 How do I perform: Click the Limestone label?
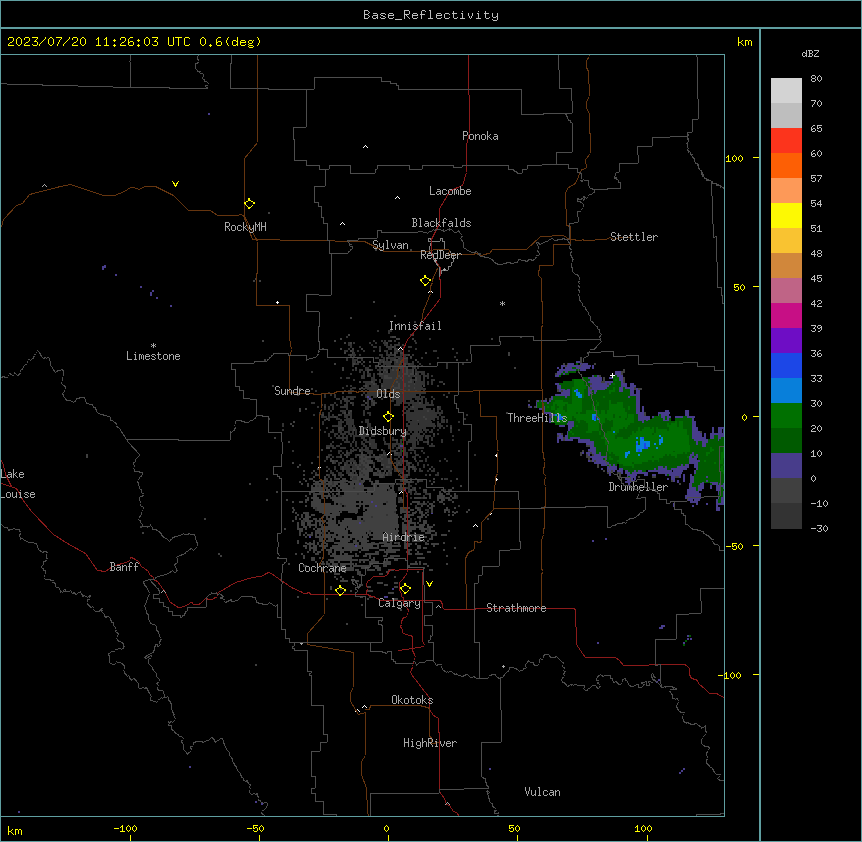point(153,356)
